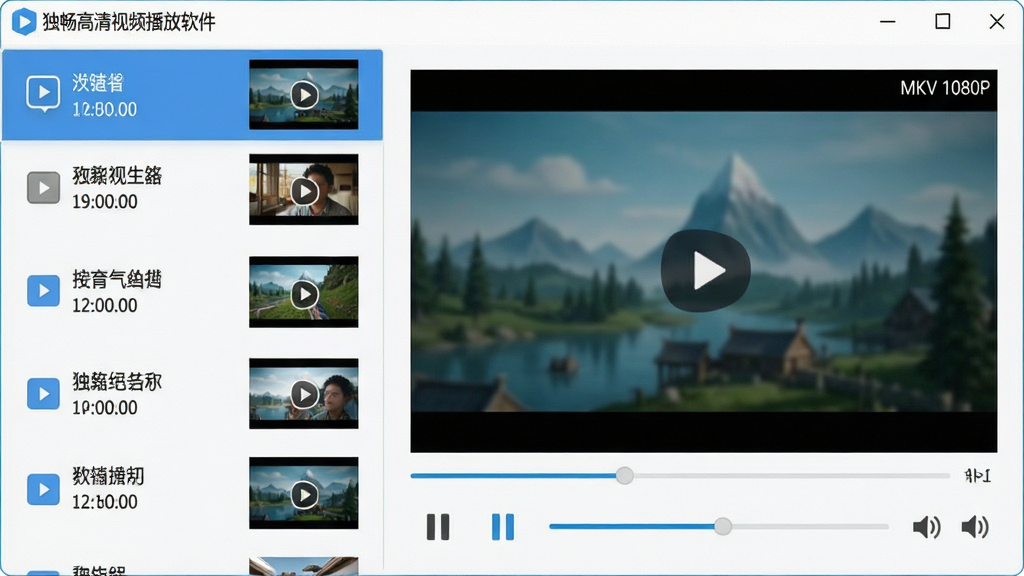Click the blue play icon of the 10:00.00 row
The width and height of the screenshot is (1024, 576).
[x=43, y=393]
